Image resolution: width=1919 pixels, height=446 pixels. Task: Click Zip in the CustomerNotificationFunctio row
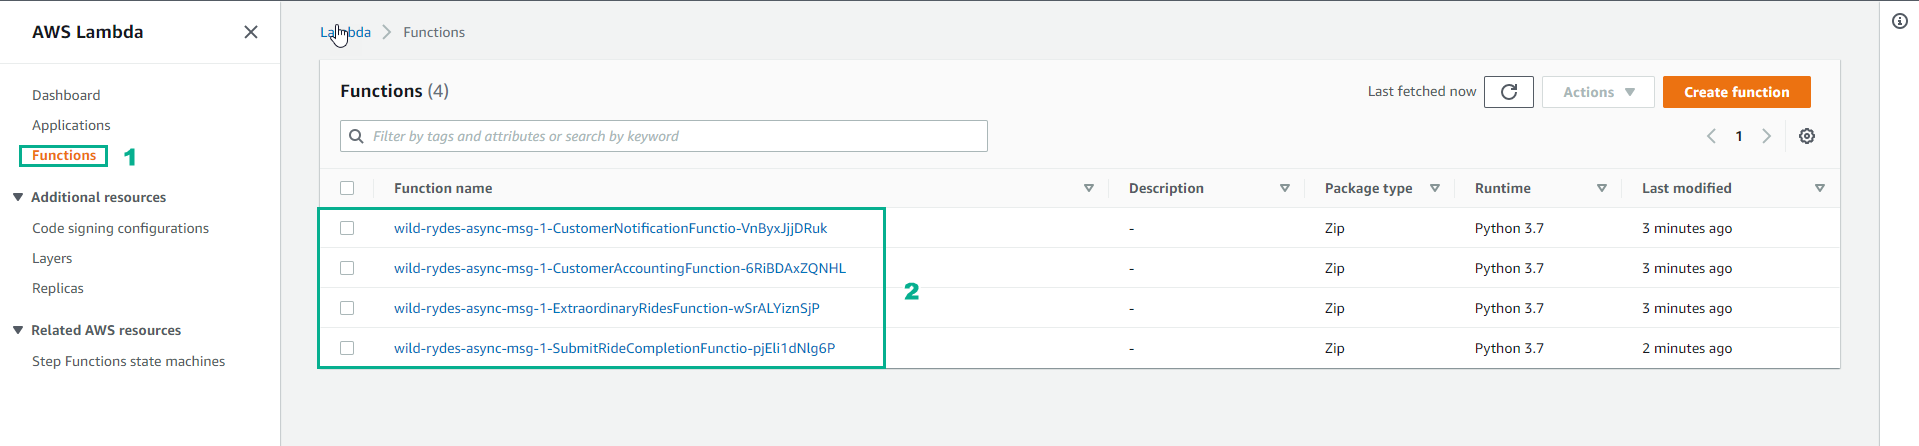tap(1335, 228)
